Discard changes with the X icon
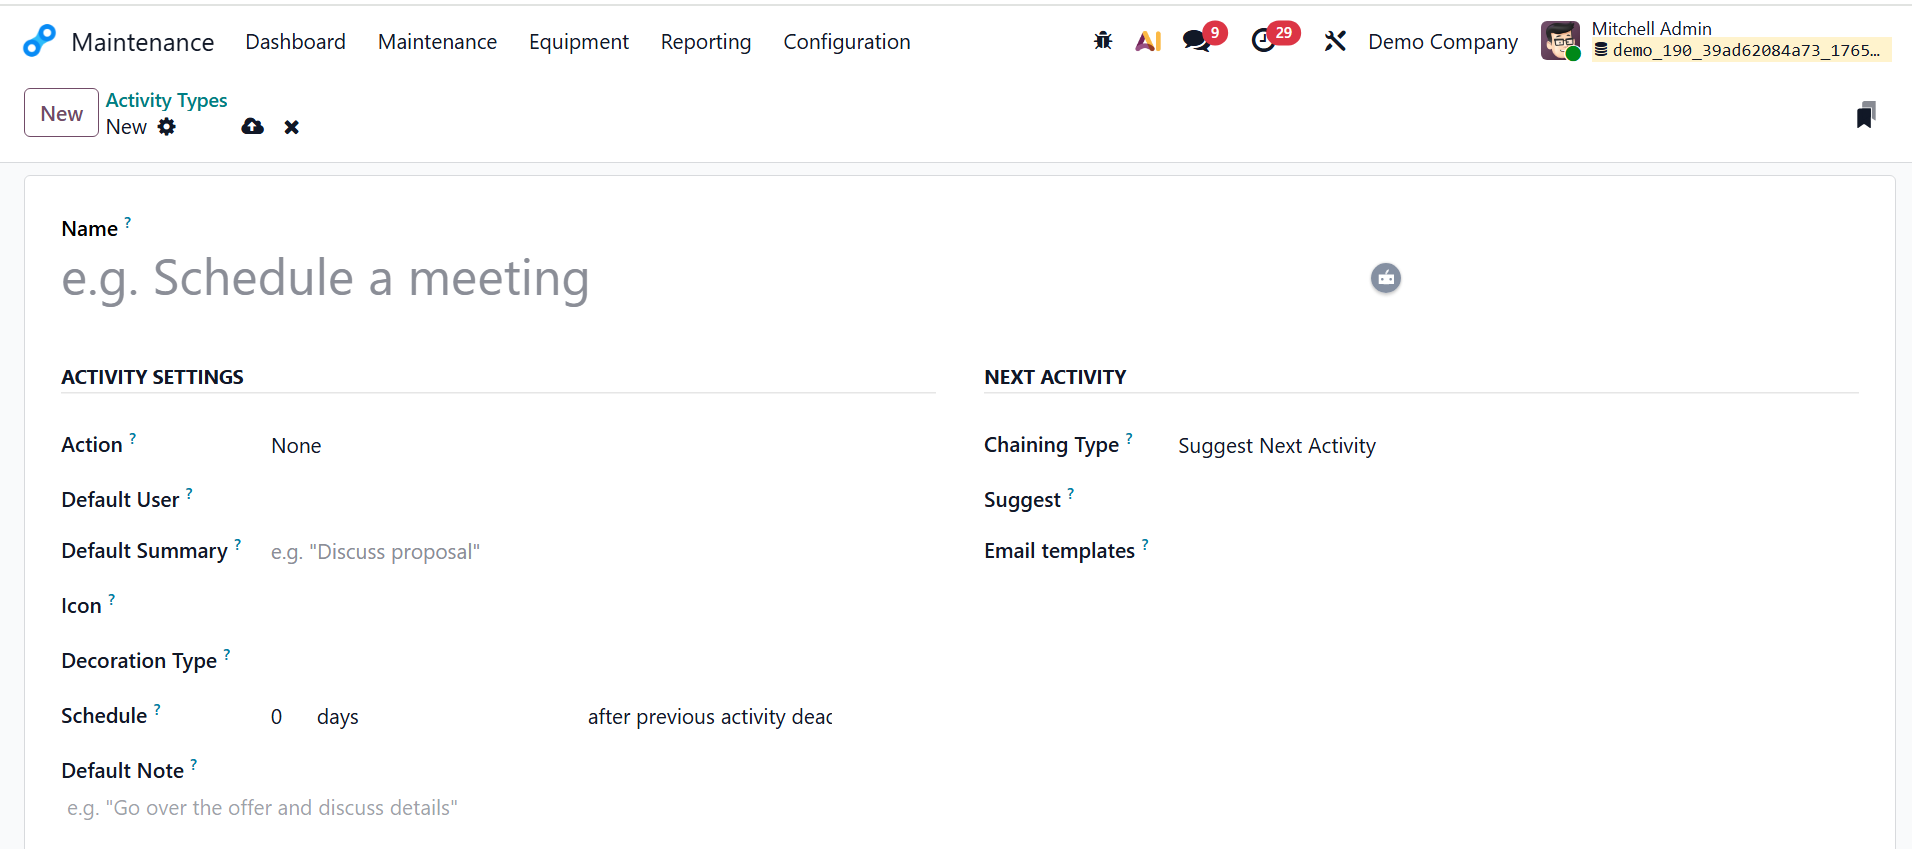Viewport: 1912px width, 849px height. coord(292,127)
